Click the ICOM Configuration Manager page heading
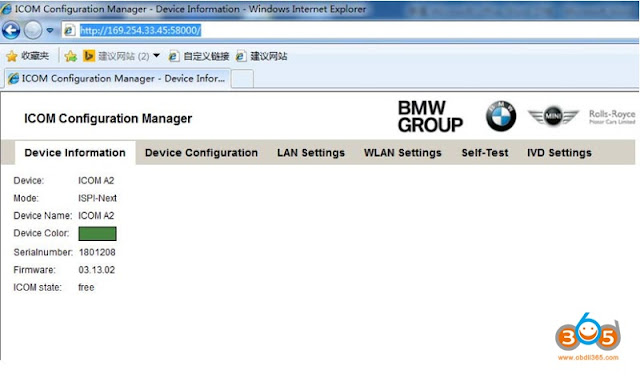 pyautogui.click(x=108, y=118)
